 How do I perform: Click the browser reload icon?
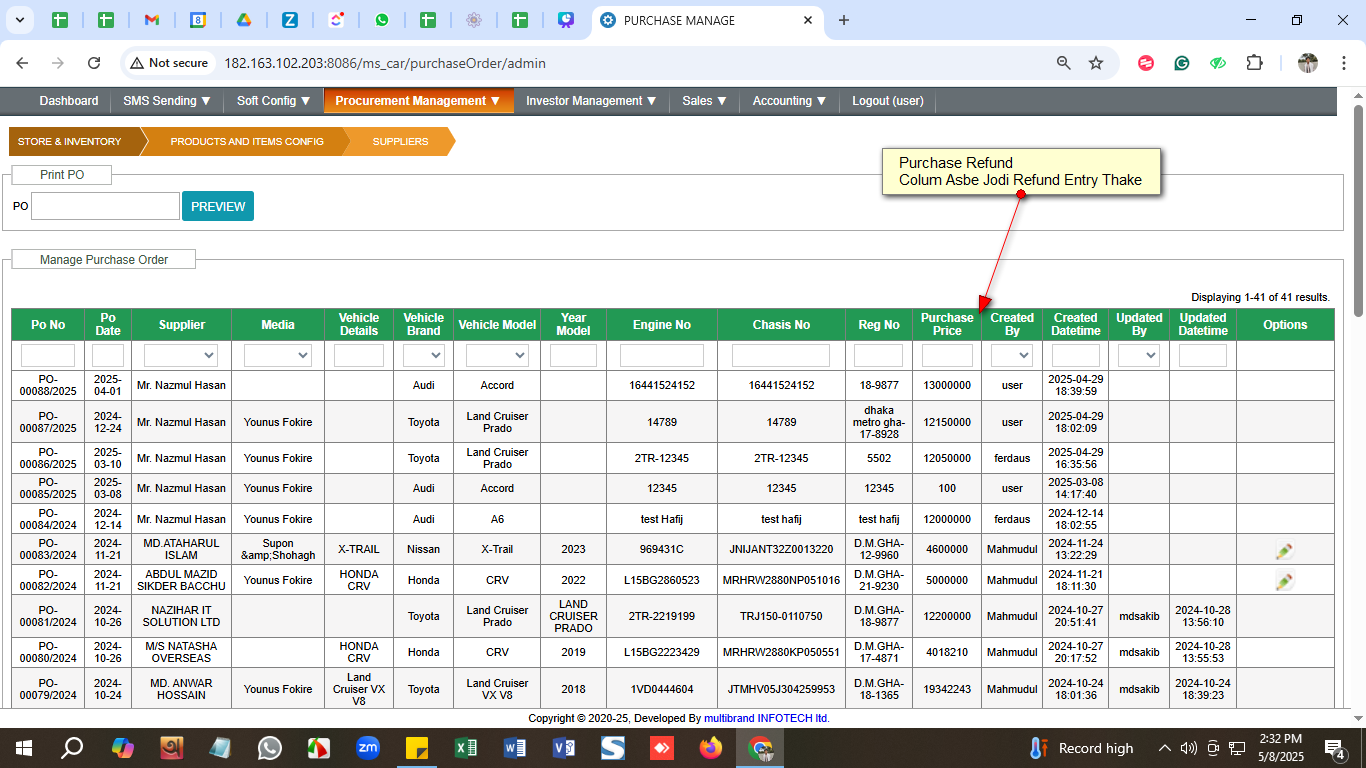tap(94, 63)
